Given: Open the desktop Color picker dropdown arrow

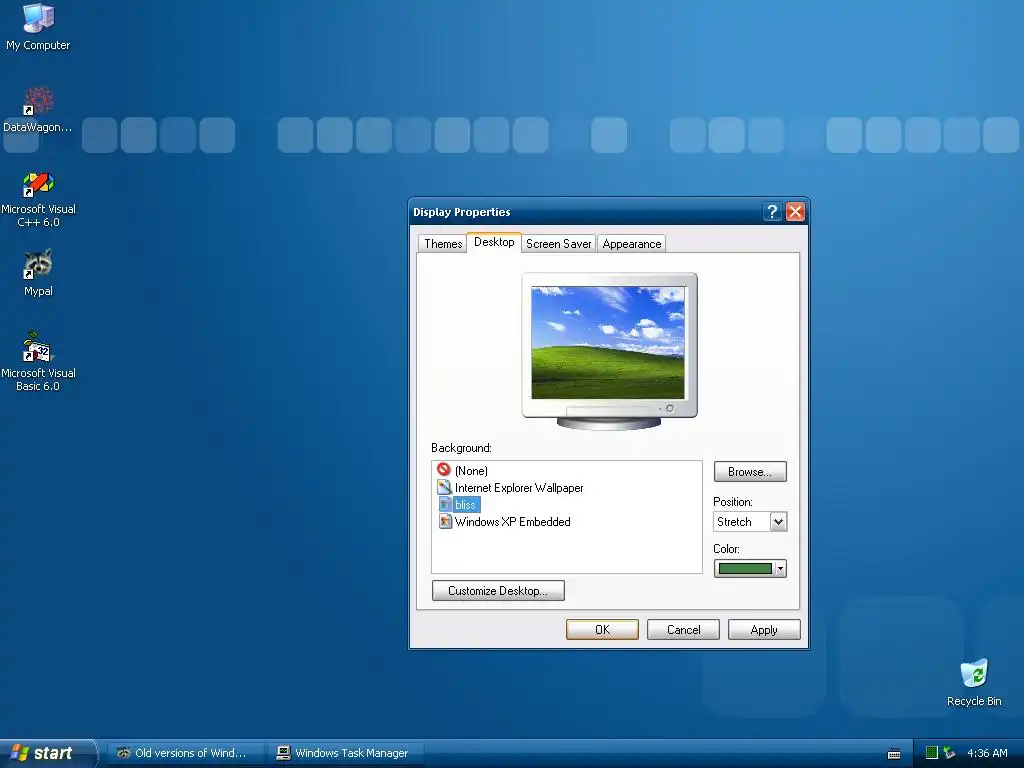Looking at the screenshot, I should (x=780, y=569).
